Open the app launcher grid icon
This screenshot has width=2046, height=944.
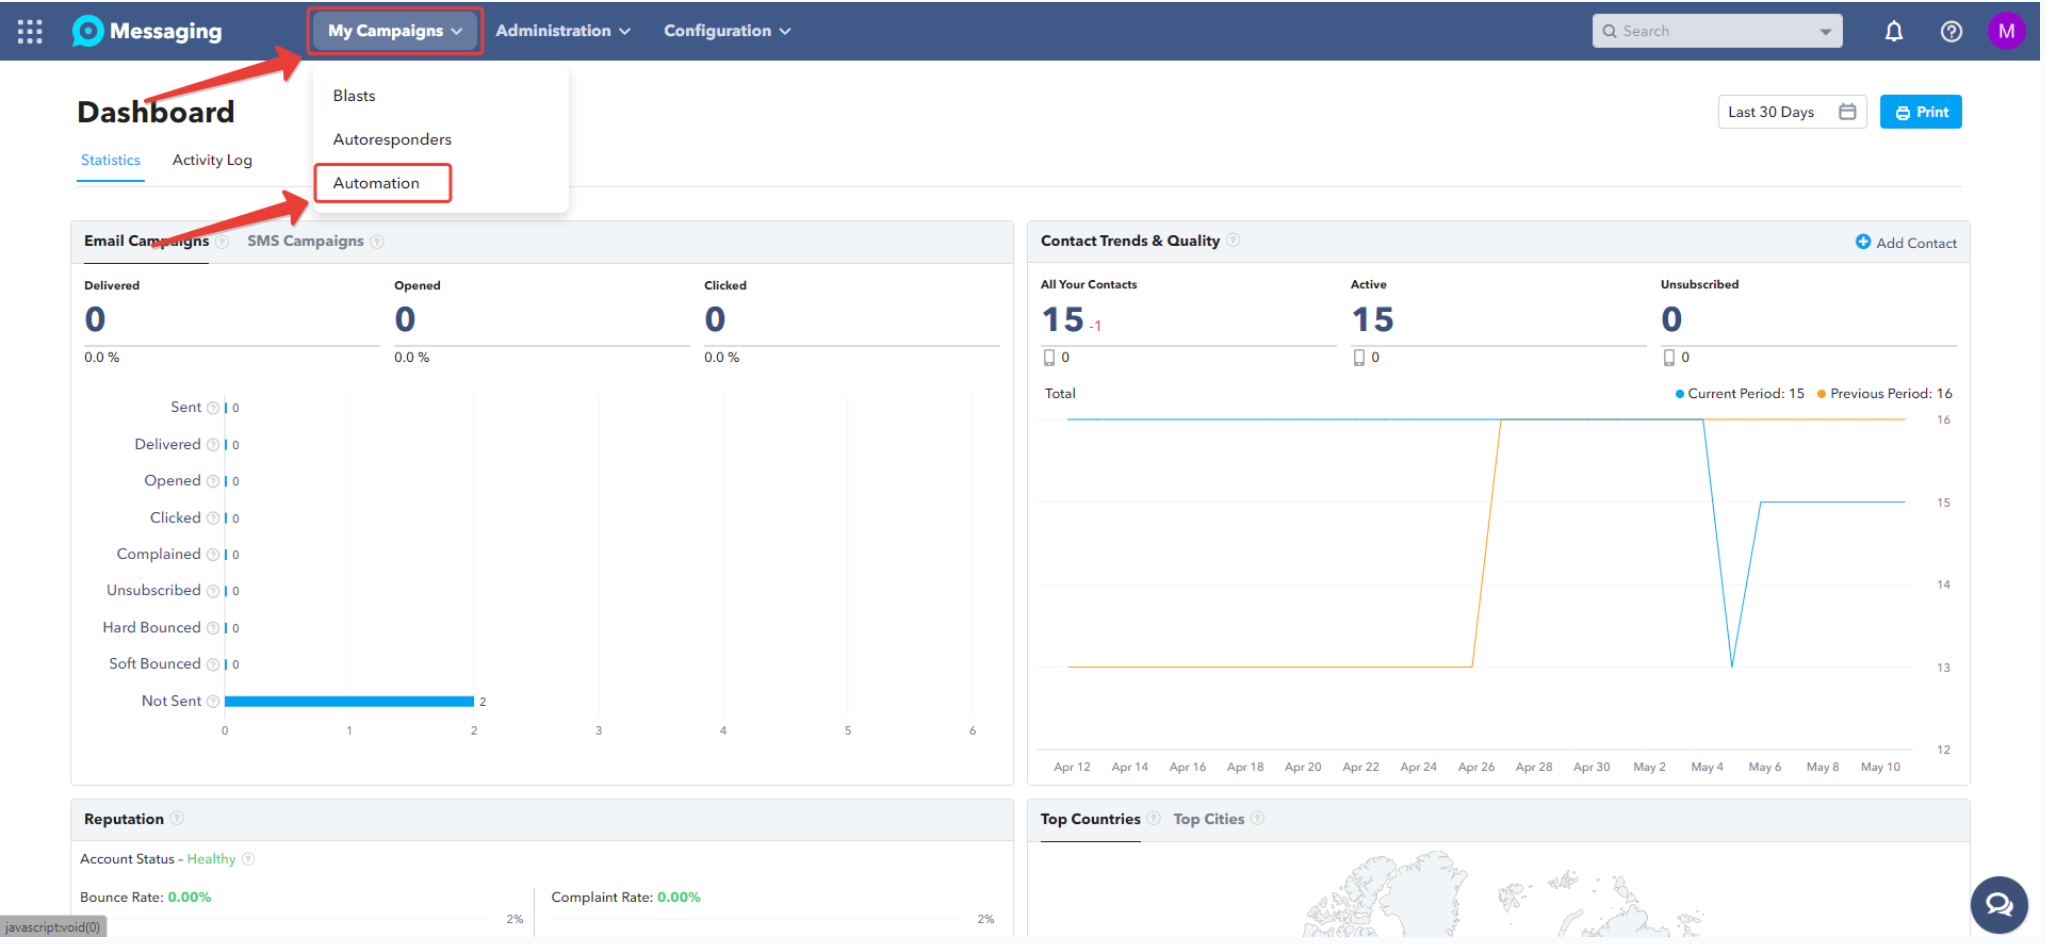click(x=30, y=31)
